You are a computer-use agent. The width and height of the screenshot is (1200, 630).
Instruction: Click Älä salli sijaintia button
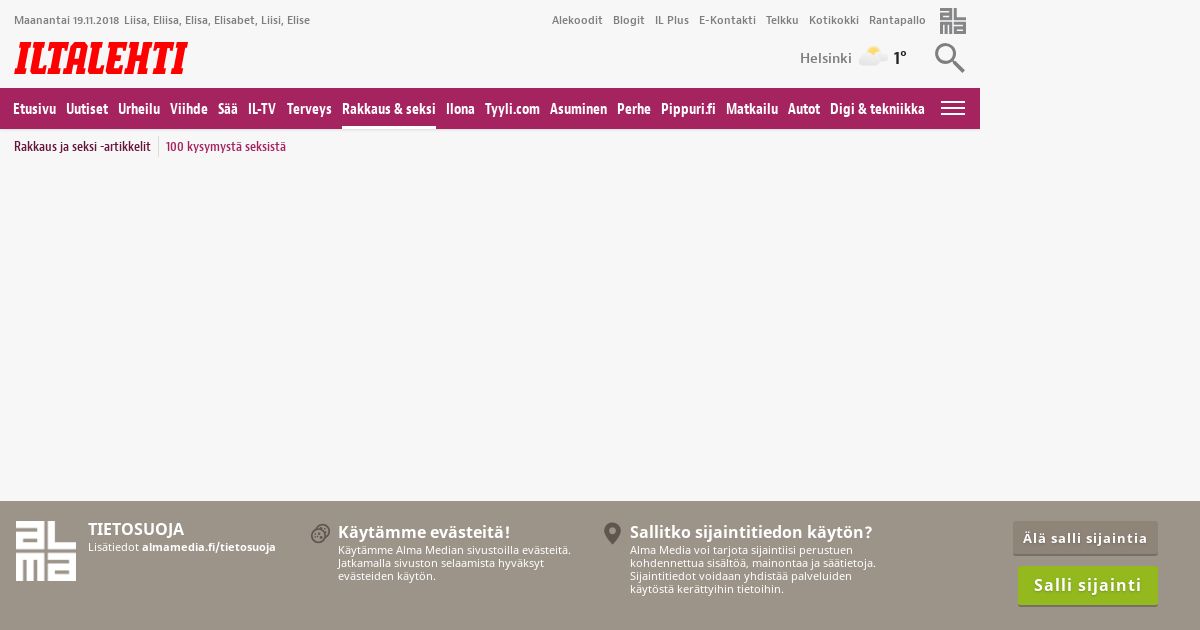[x=1085, y=538]
